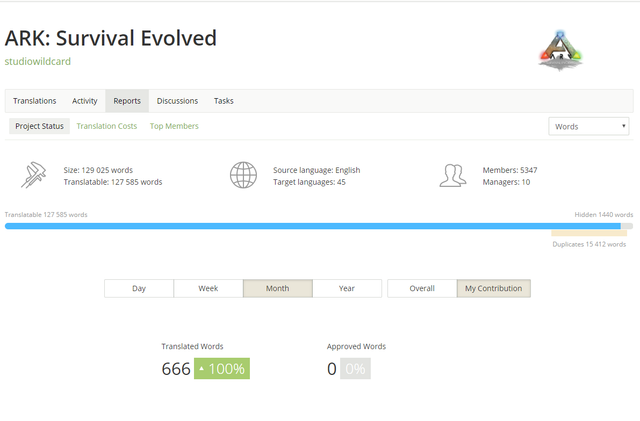Switch to the Overall view

click(422, 288)
